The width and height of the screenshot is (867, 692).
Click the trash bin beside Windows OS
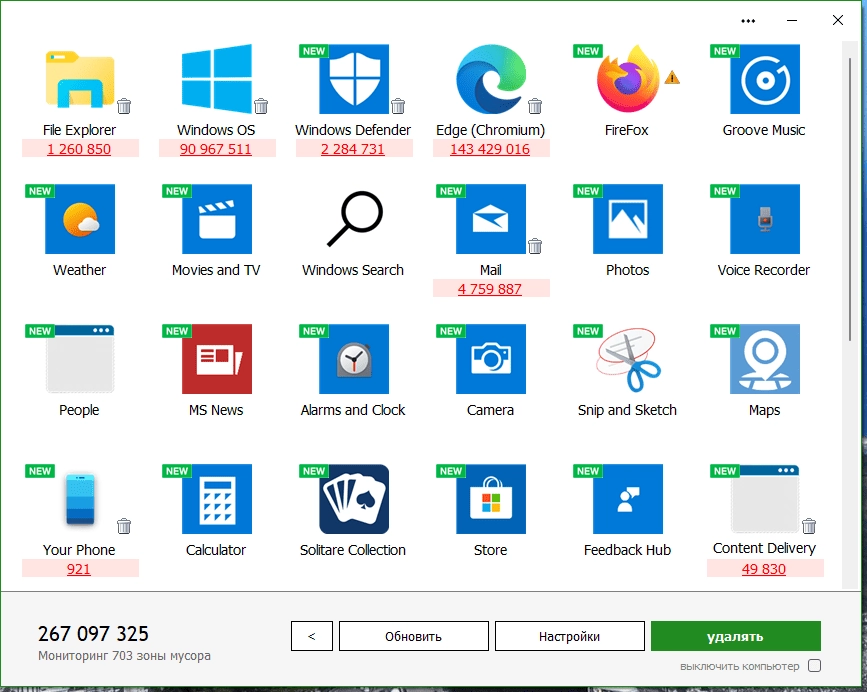click(x=261, y=106)
